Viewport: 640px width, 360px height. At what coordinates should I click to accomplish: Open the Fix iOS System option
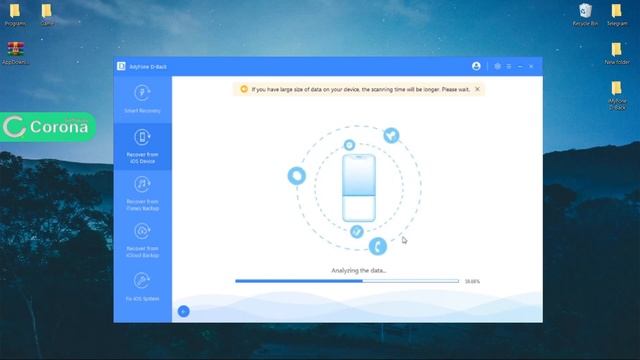[x=142, y=287]
